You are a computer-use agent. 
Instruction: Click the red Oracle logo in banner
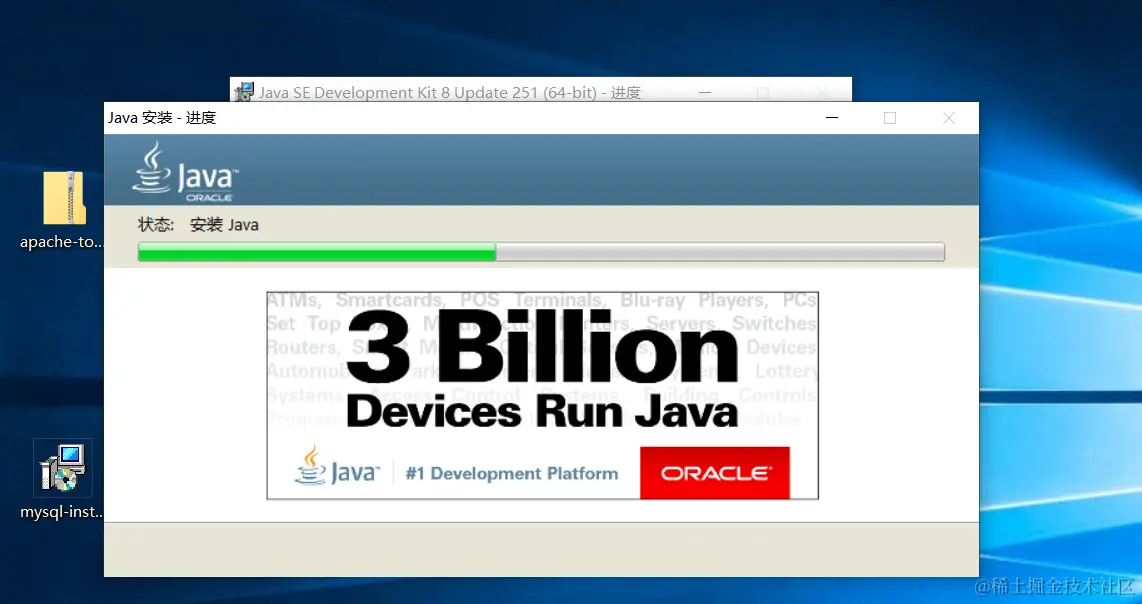(x=714, y=473)
